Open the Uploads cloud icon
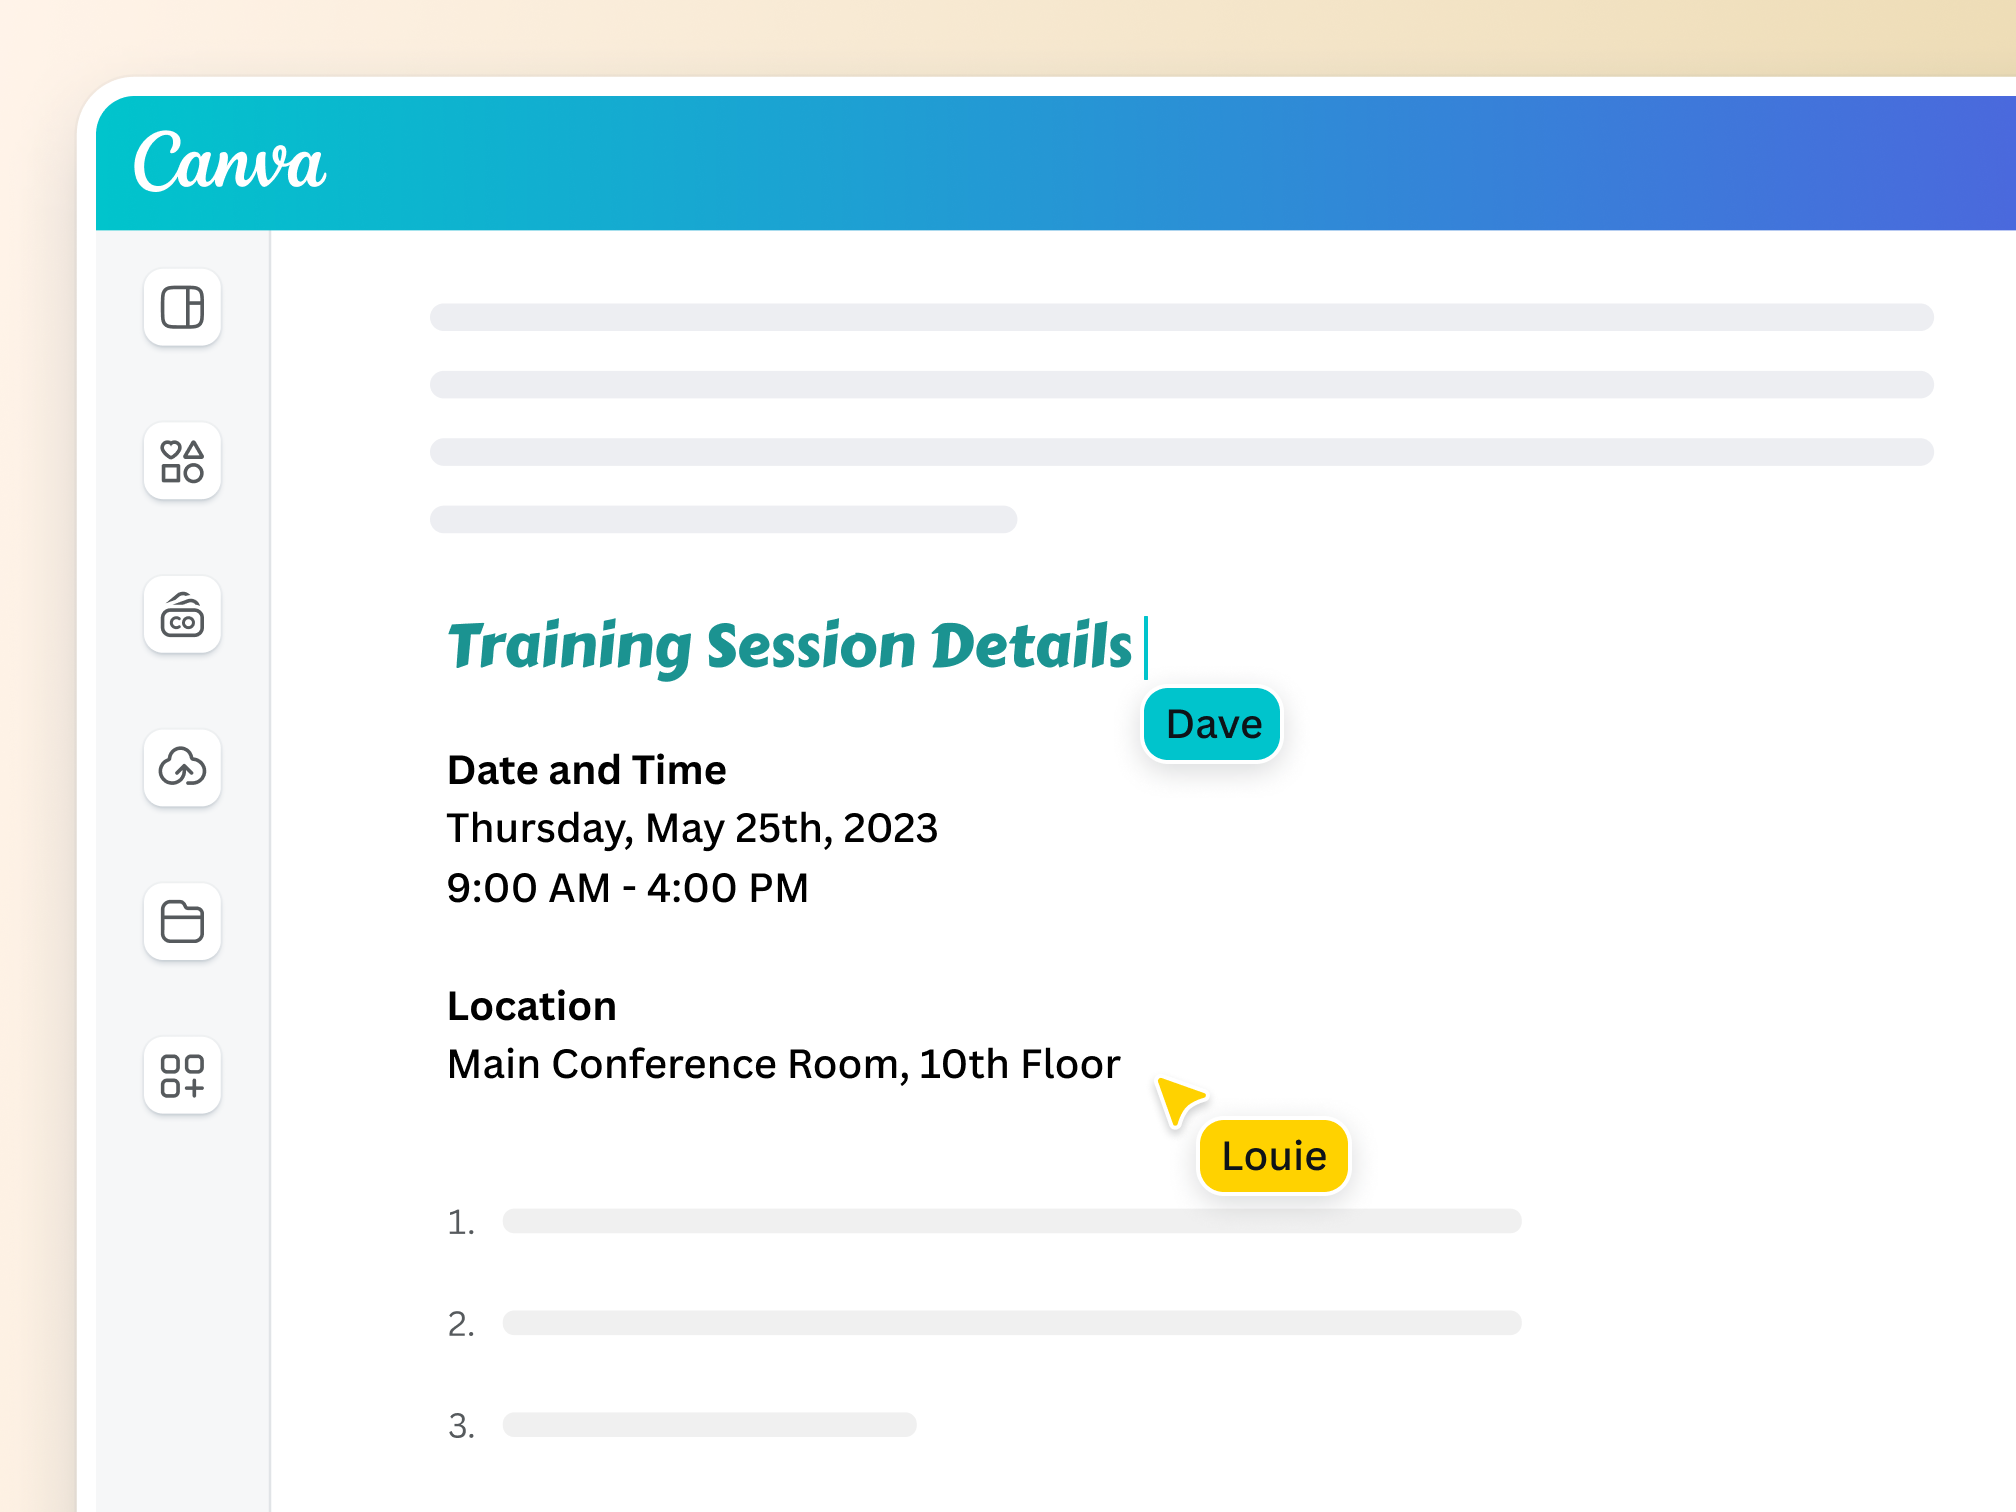Viewport: 2016px width, 1512px height. 182,768
